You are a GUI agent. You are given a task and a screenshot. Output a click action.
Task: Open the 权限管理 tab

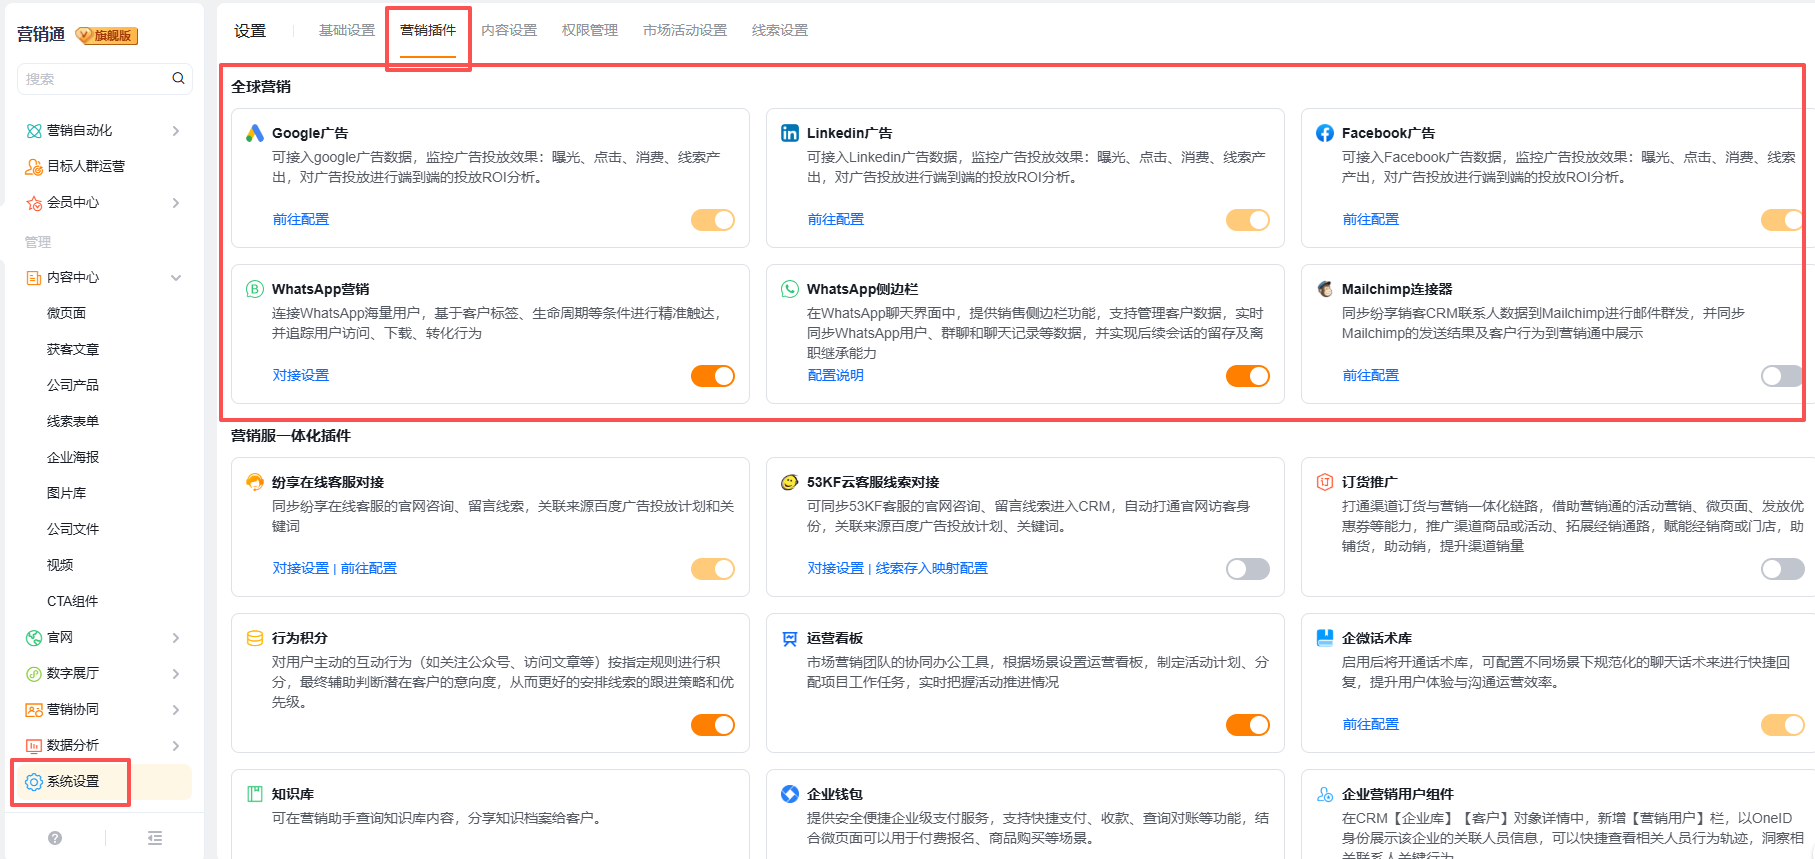tap(590, 31)
